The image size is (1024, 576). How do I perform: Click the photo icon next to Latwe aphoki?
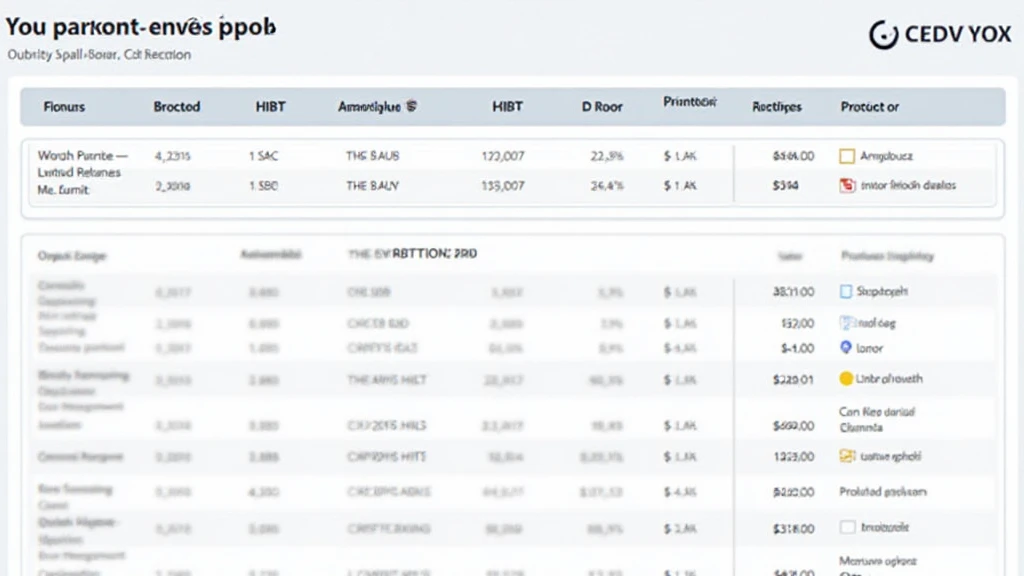click(x=846, y=455)
